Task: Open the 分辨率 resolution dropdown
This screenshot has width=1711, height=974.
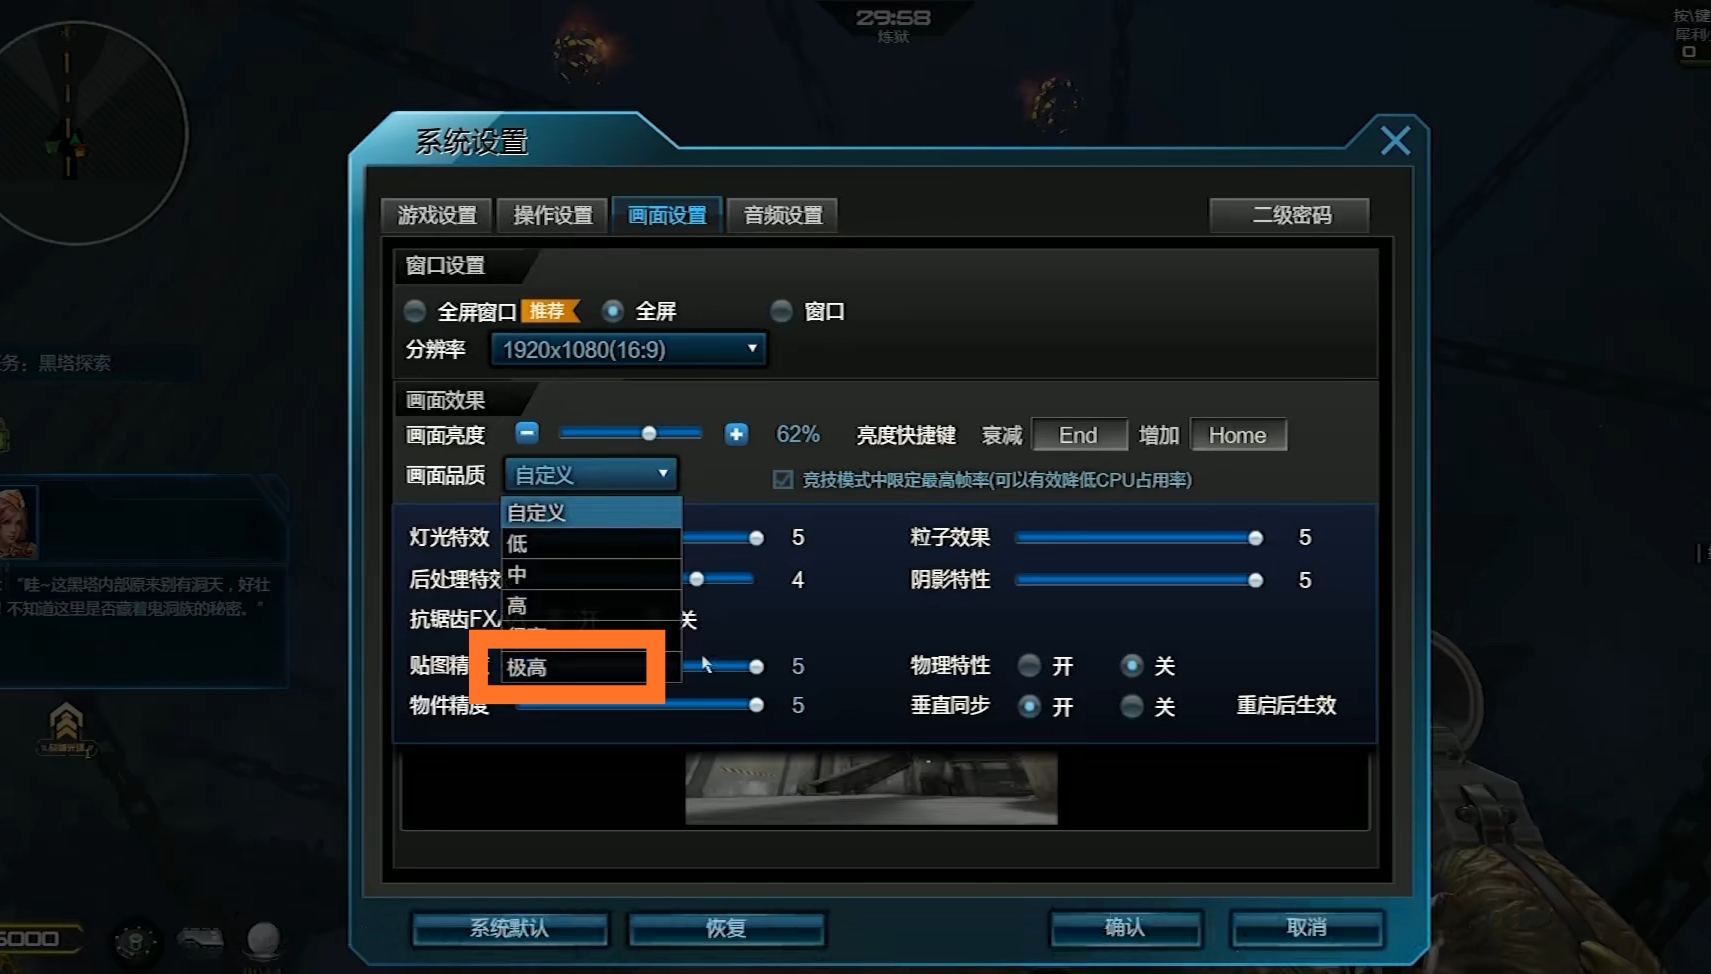Action: point(628,349)
